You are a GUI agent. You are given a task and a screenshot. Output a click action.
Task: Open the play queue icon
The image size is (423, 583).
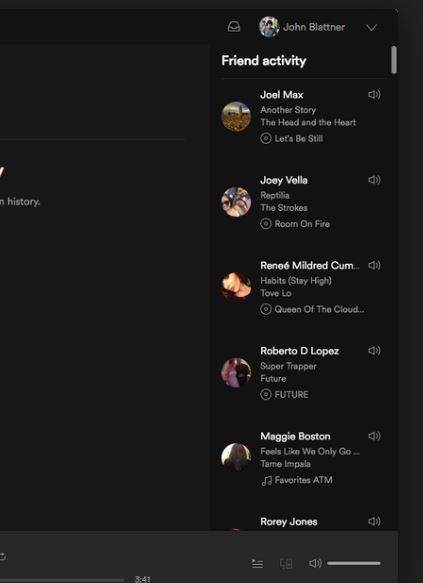coord(257,564)
